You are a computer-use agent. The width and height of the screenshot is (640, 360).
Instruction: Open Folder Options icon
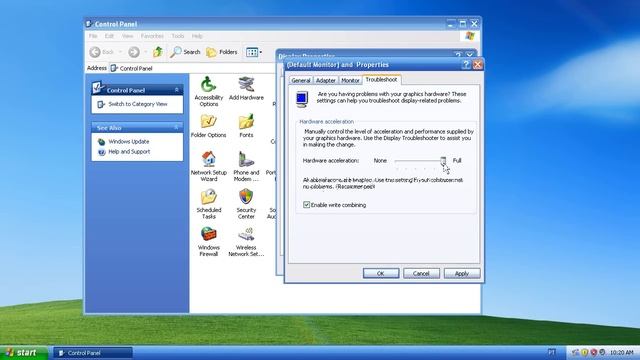pyautogui.click(x=209, y=126)
